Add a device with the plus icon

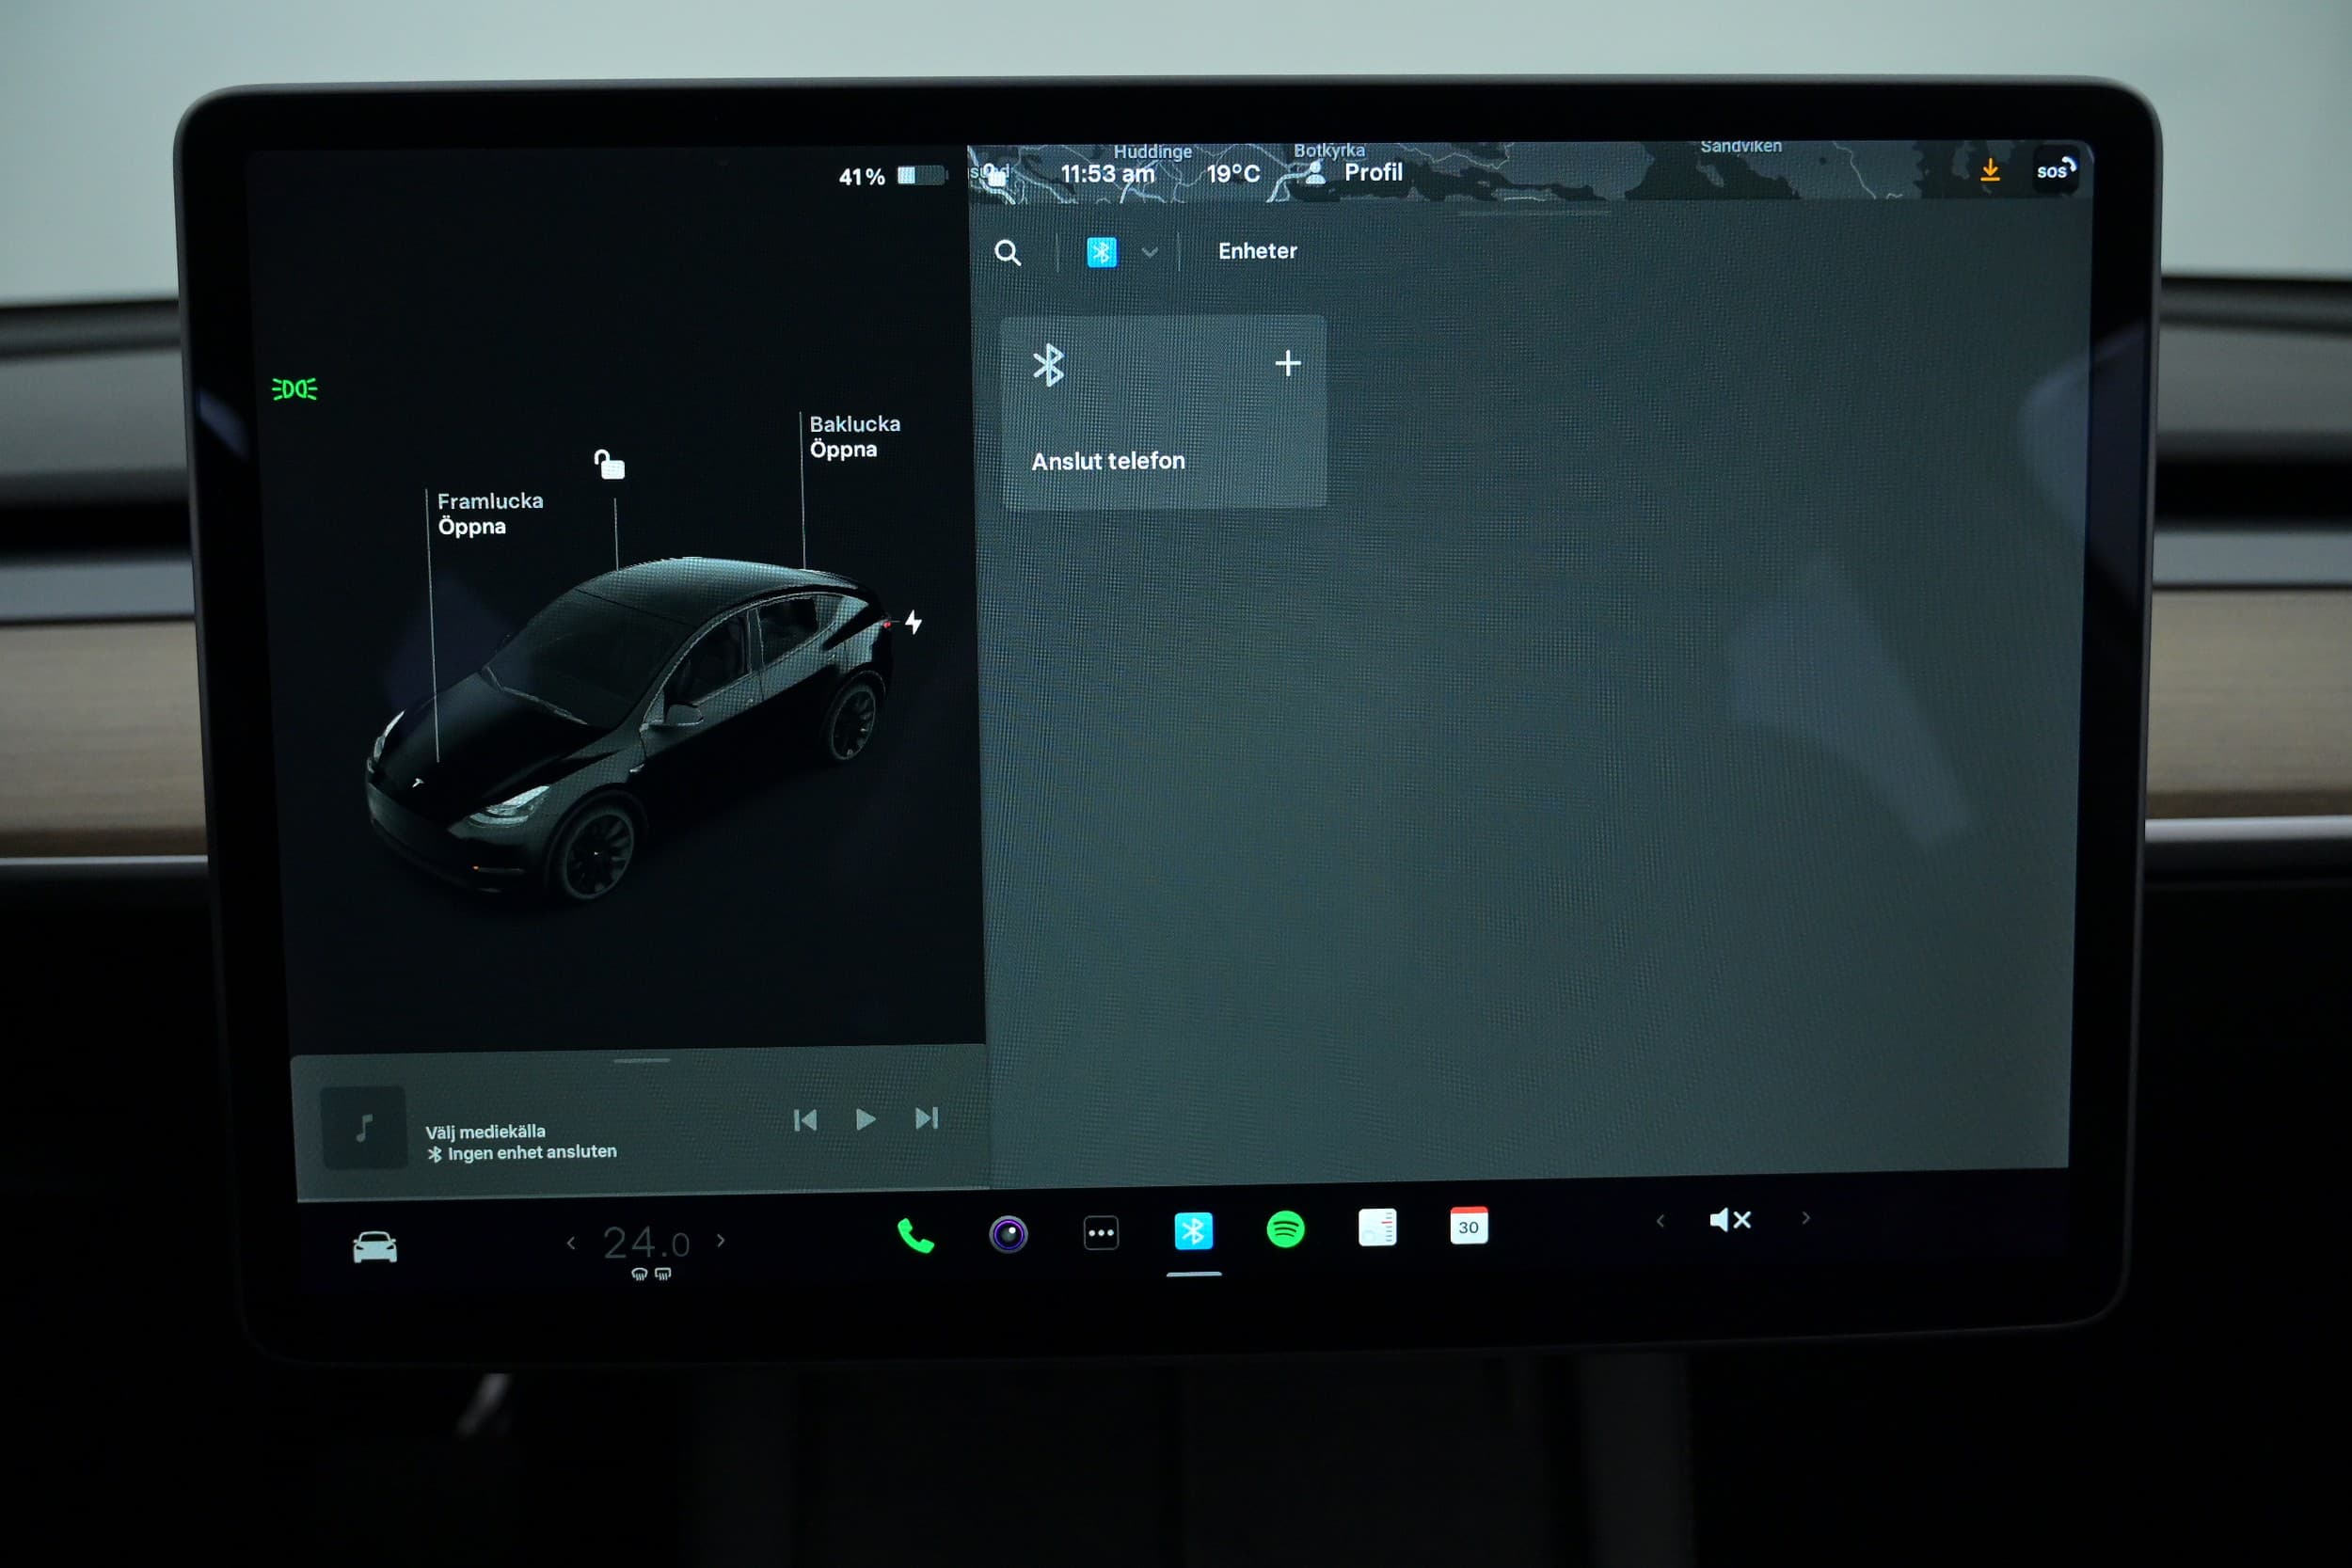click(1288, 363)
